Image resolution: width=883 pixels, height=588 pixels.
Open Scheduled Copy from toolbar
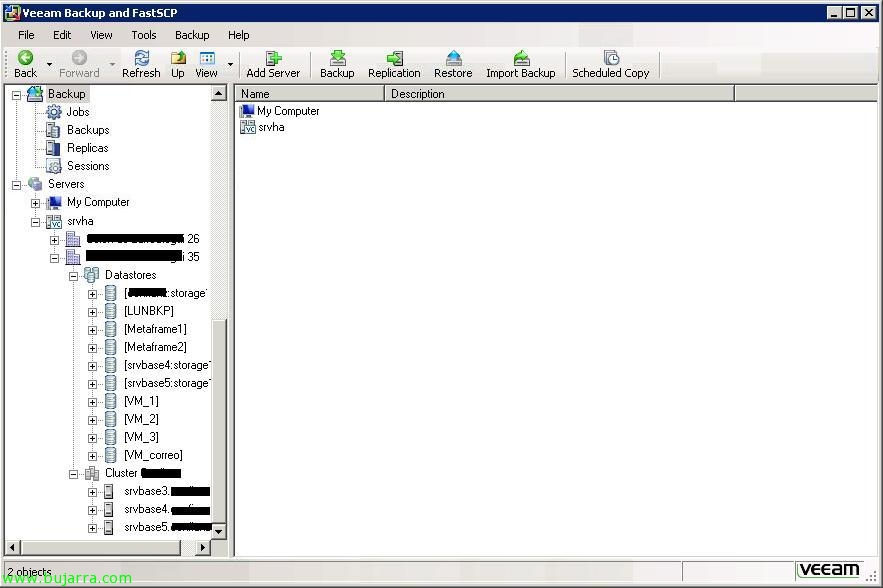(611, 57)
